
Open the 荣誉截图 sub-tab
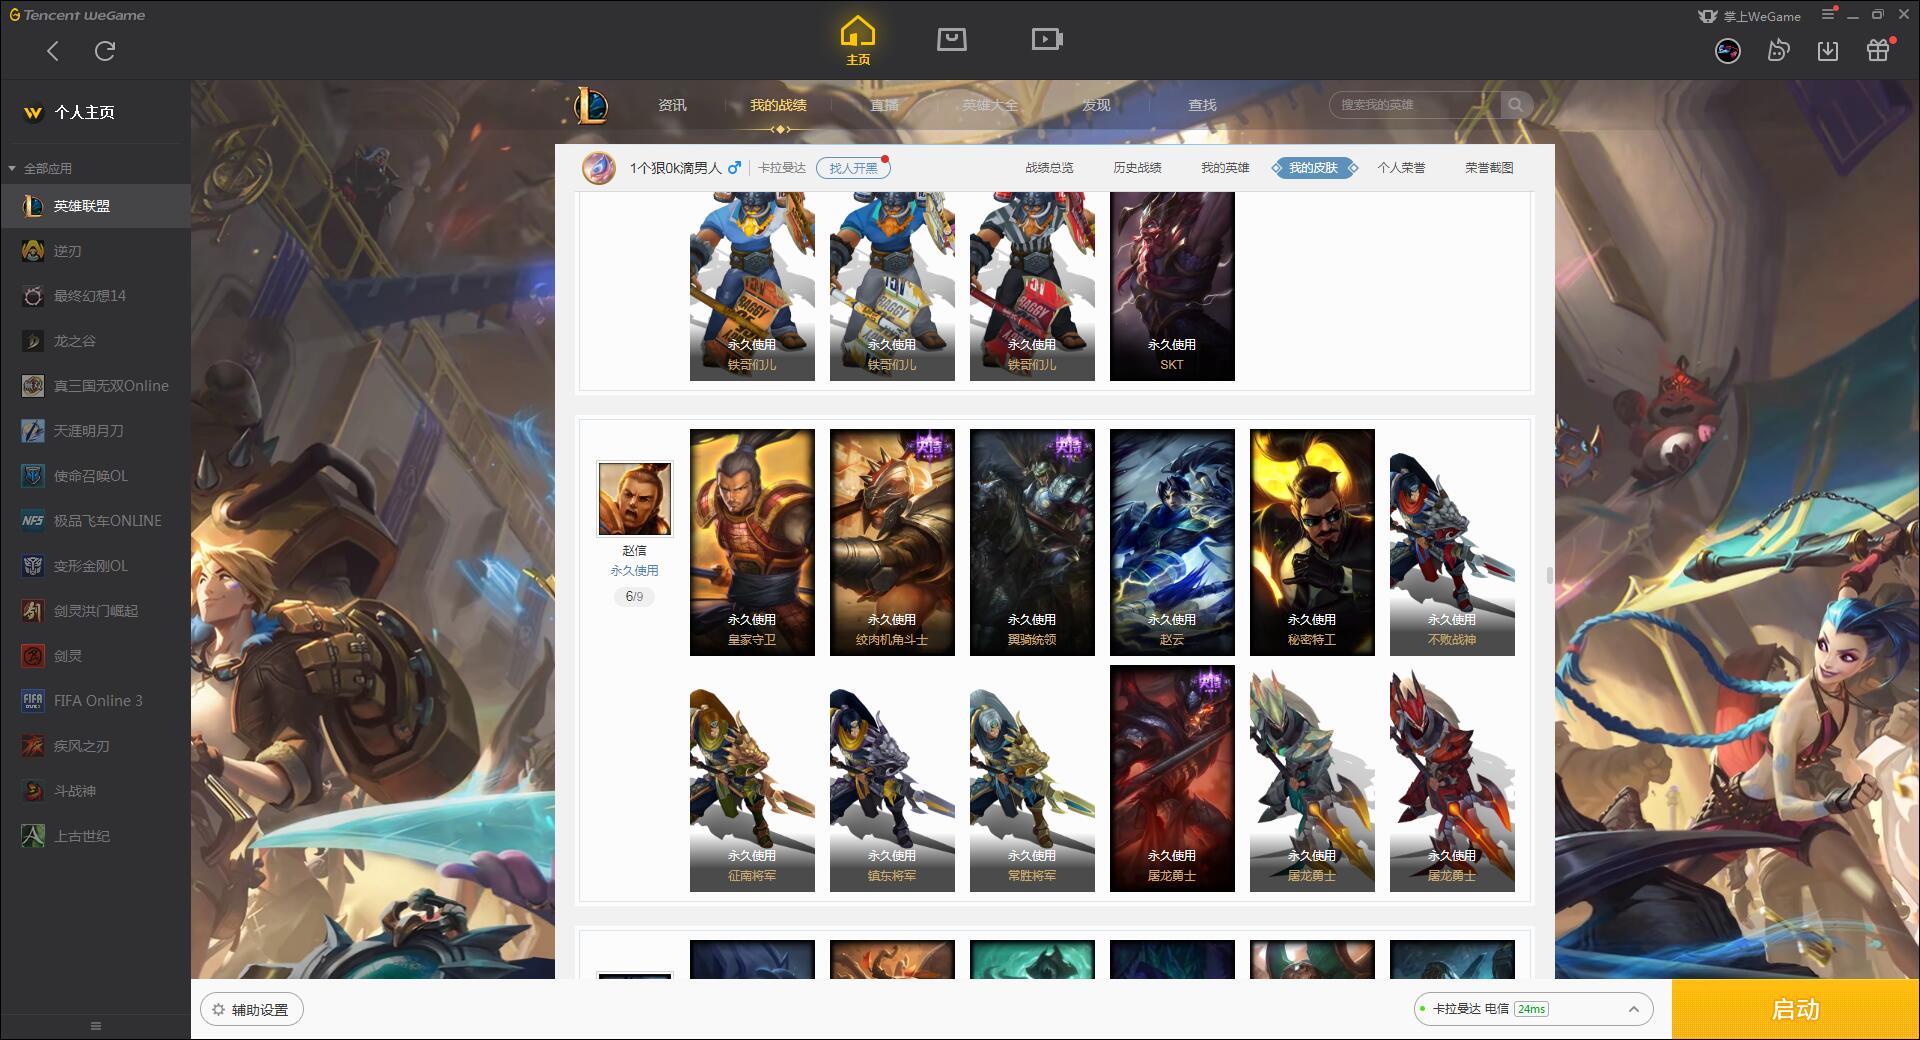(x=1489, y=168)
